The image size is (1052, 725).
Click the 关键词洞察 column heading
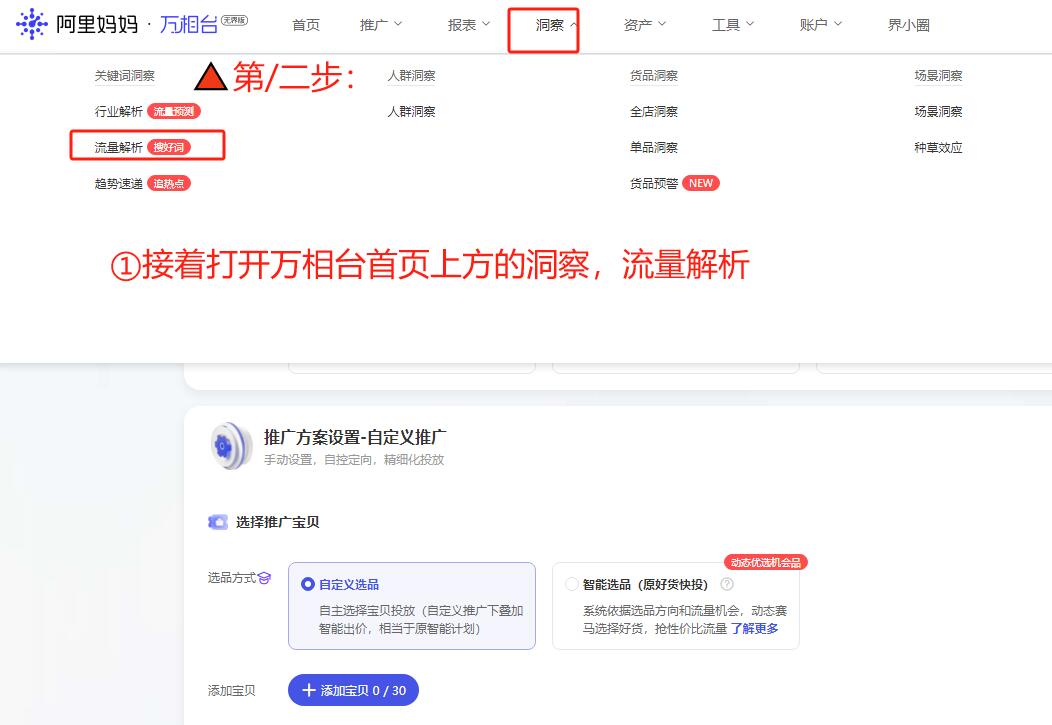pyautogui.click(x=124, y=76)
